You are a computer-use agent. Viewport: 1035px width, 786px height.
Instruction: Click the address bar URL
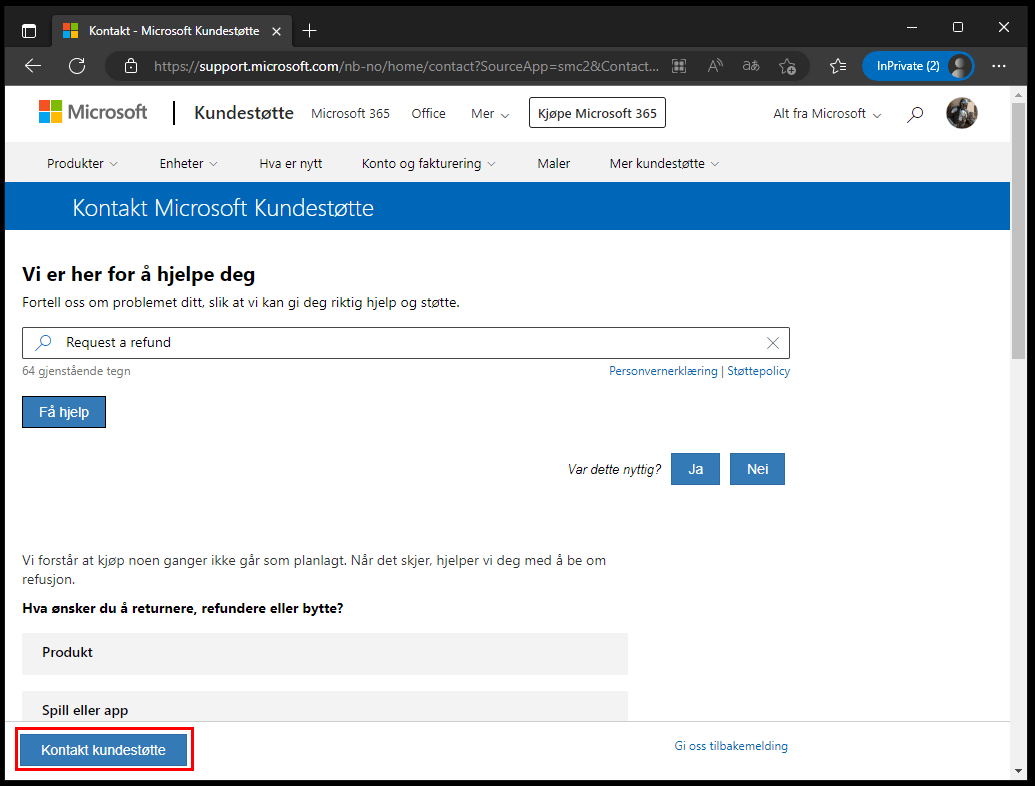pyautogui.click(x=406, y=66)
